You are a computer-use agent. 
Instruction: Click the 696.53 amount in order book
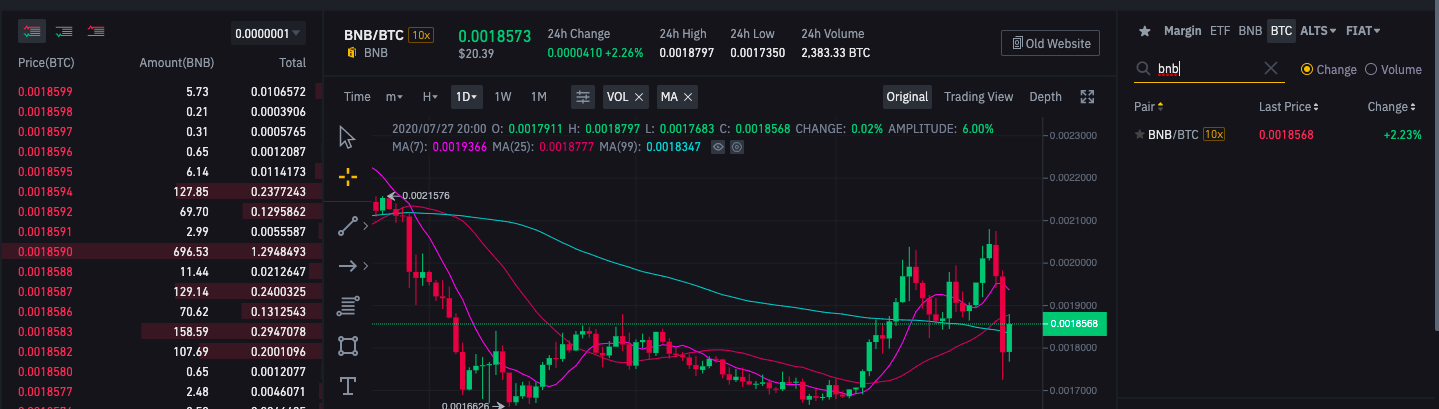click(x=190, y=251)
